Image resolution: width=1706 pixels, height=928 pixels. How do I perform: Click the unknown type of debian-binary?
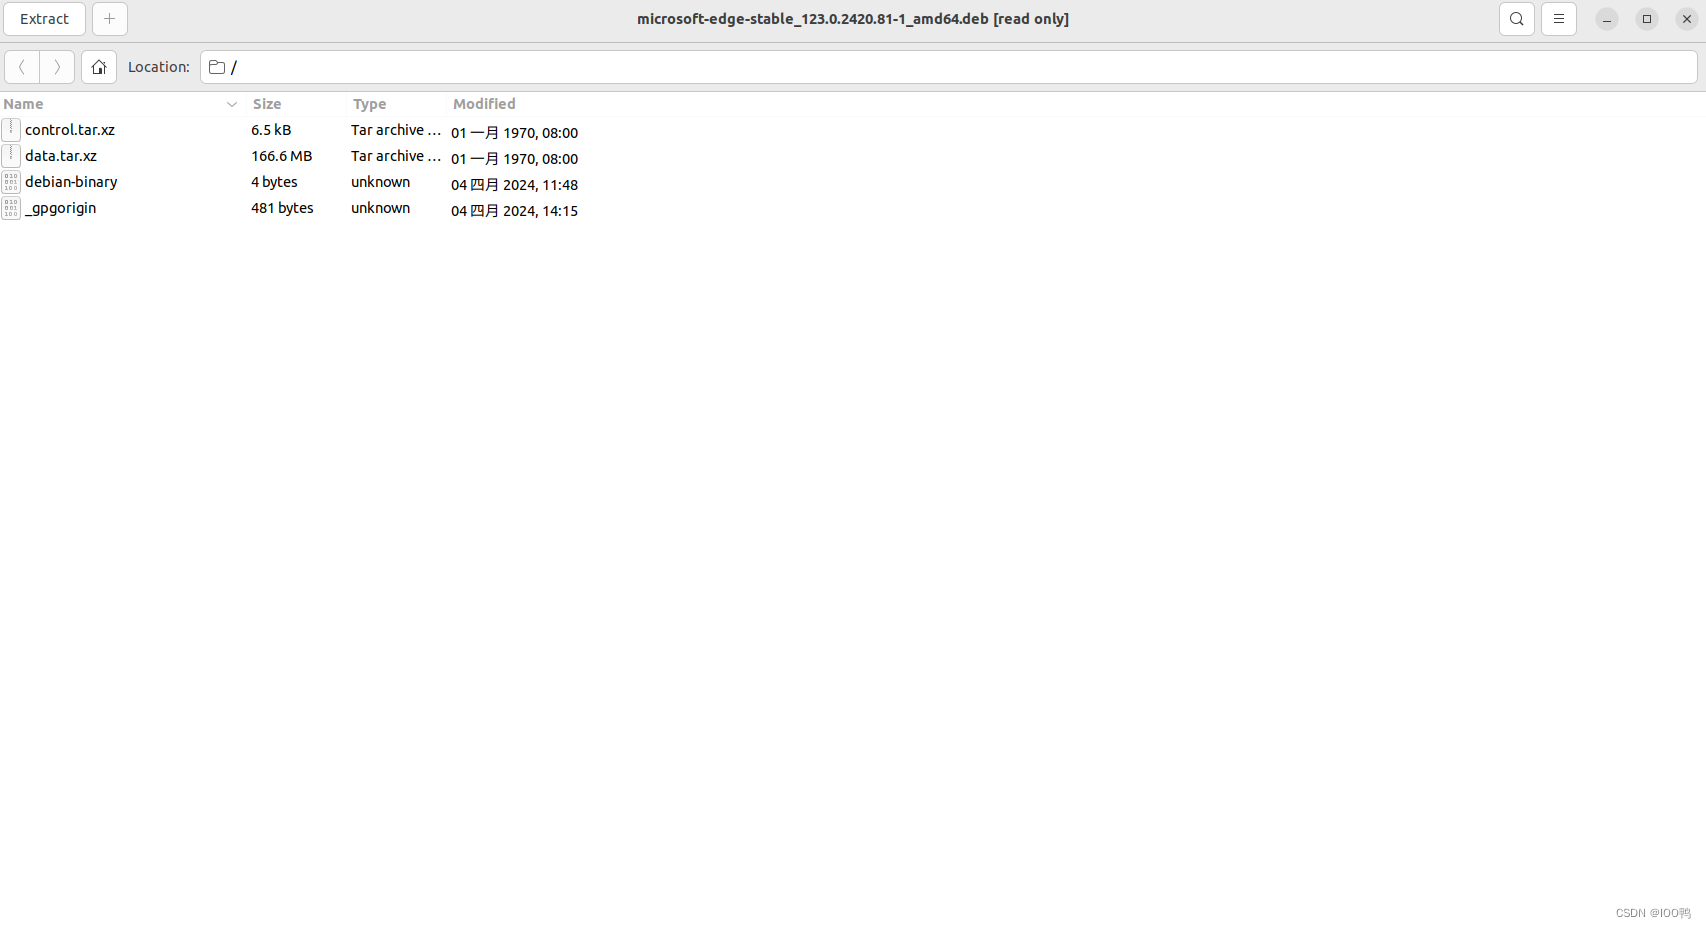(380, 182)
